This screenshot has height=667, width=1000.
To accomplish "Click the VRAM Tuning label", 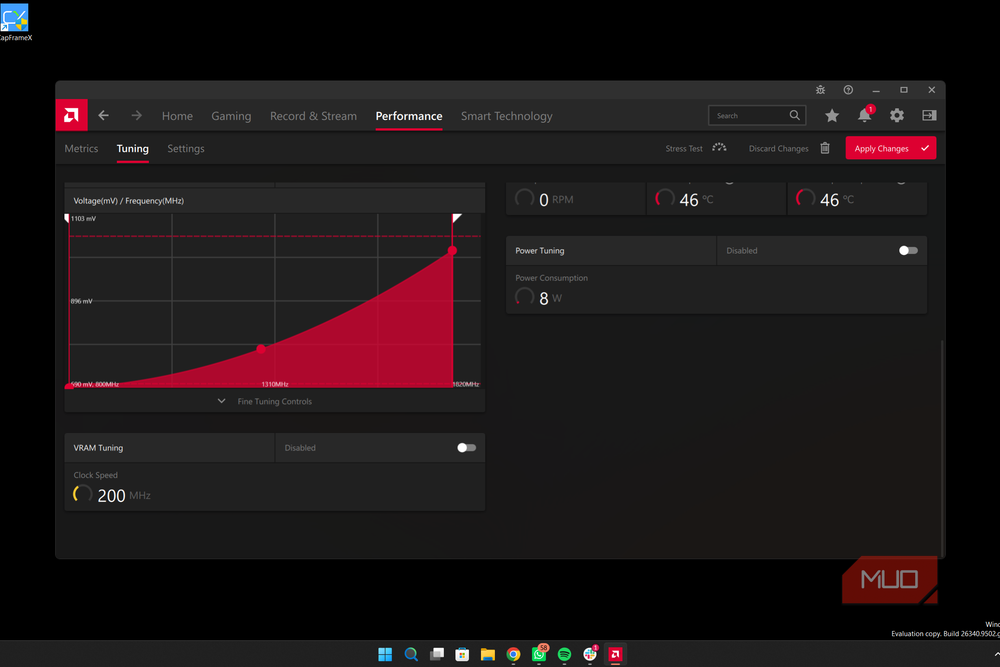I will (x=98, y=448).
